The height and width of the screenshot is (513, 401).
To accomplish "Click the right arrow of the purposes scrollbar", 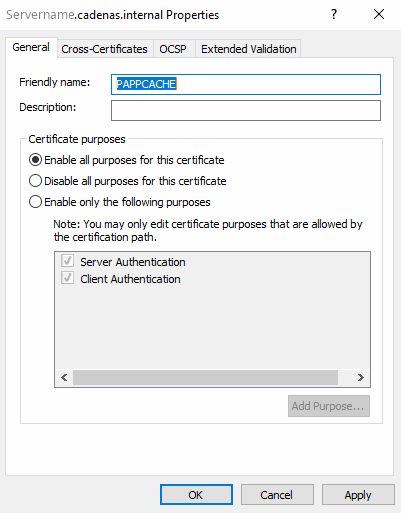I will [x=361, y=377].
